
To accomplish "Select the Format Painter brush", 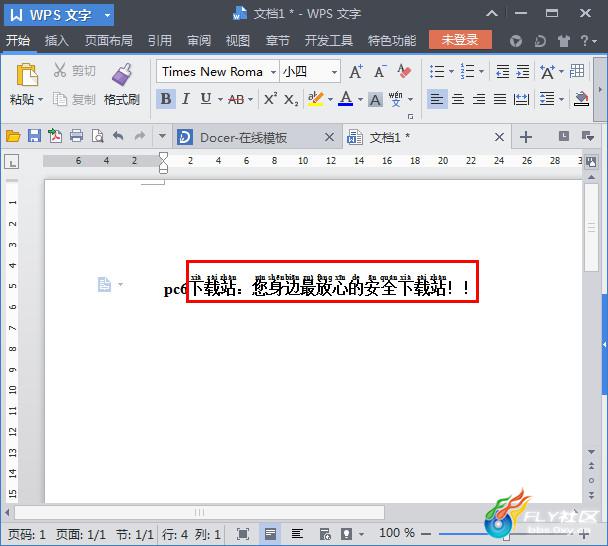I will pyautogui.click(x=122, y=74).
